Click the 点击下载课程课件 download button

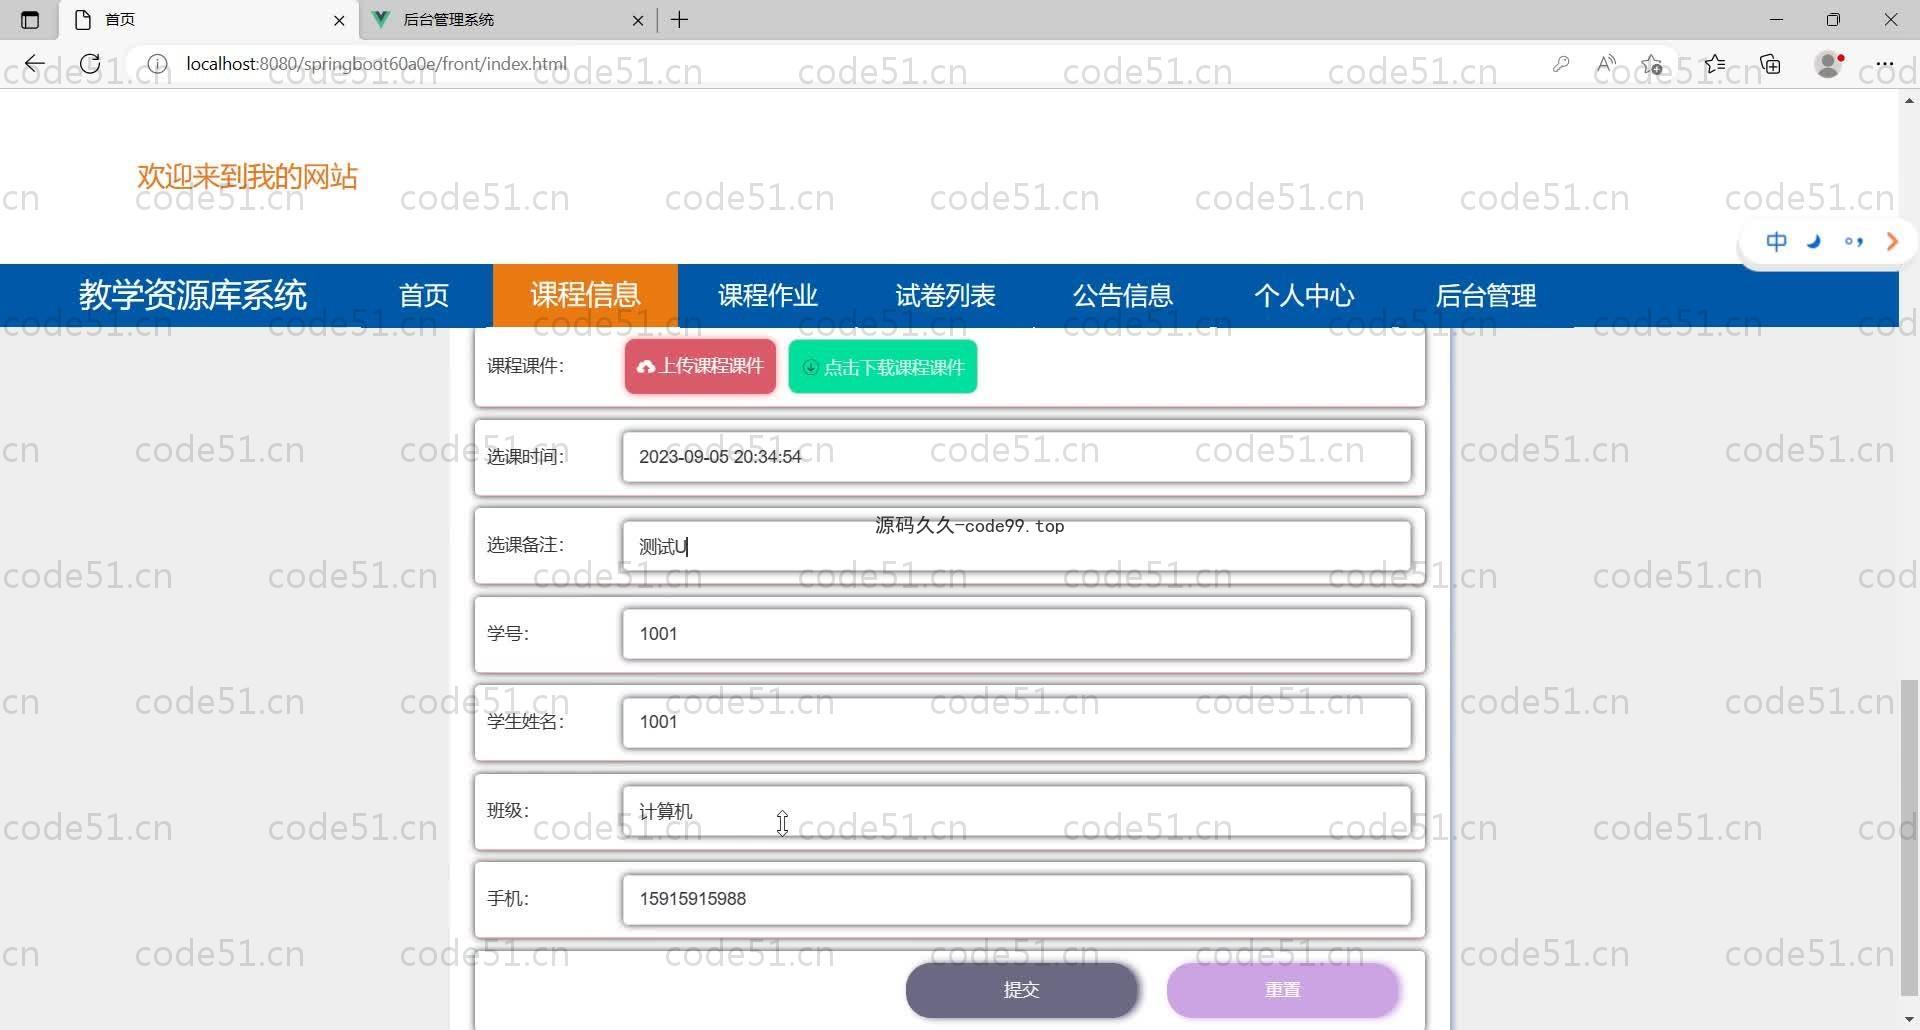click(883, 367)
